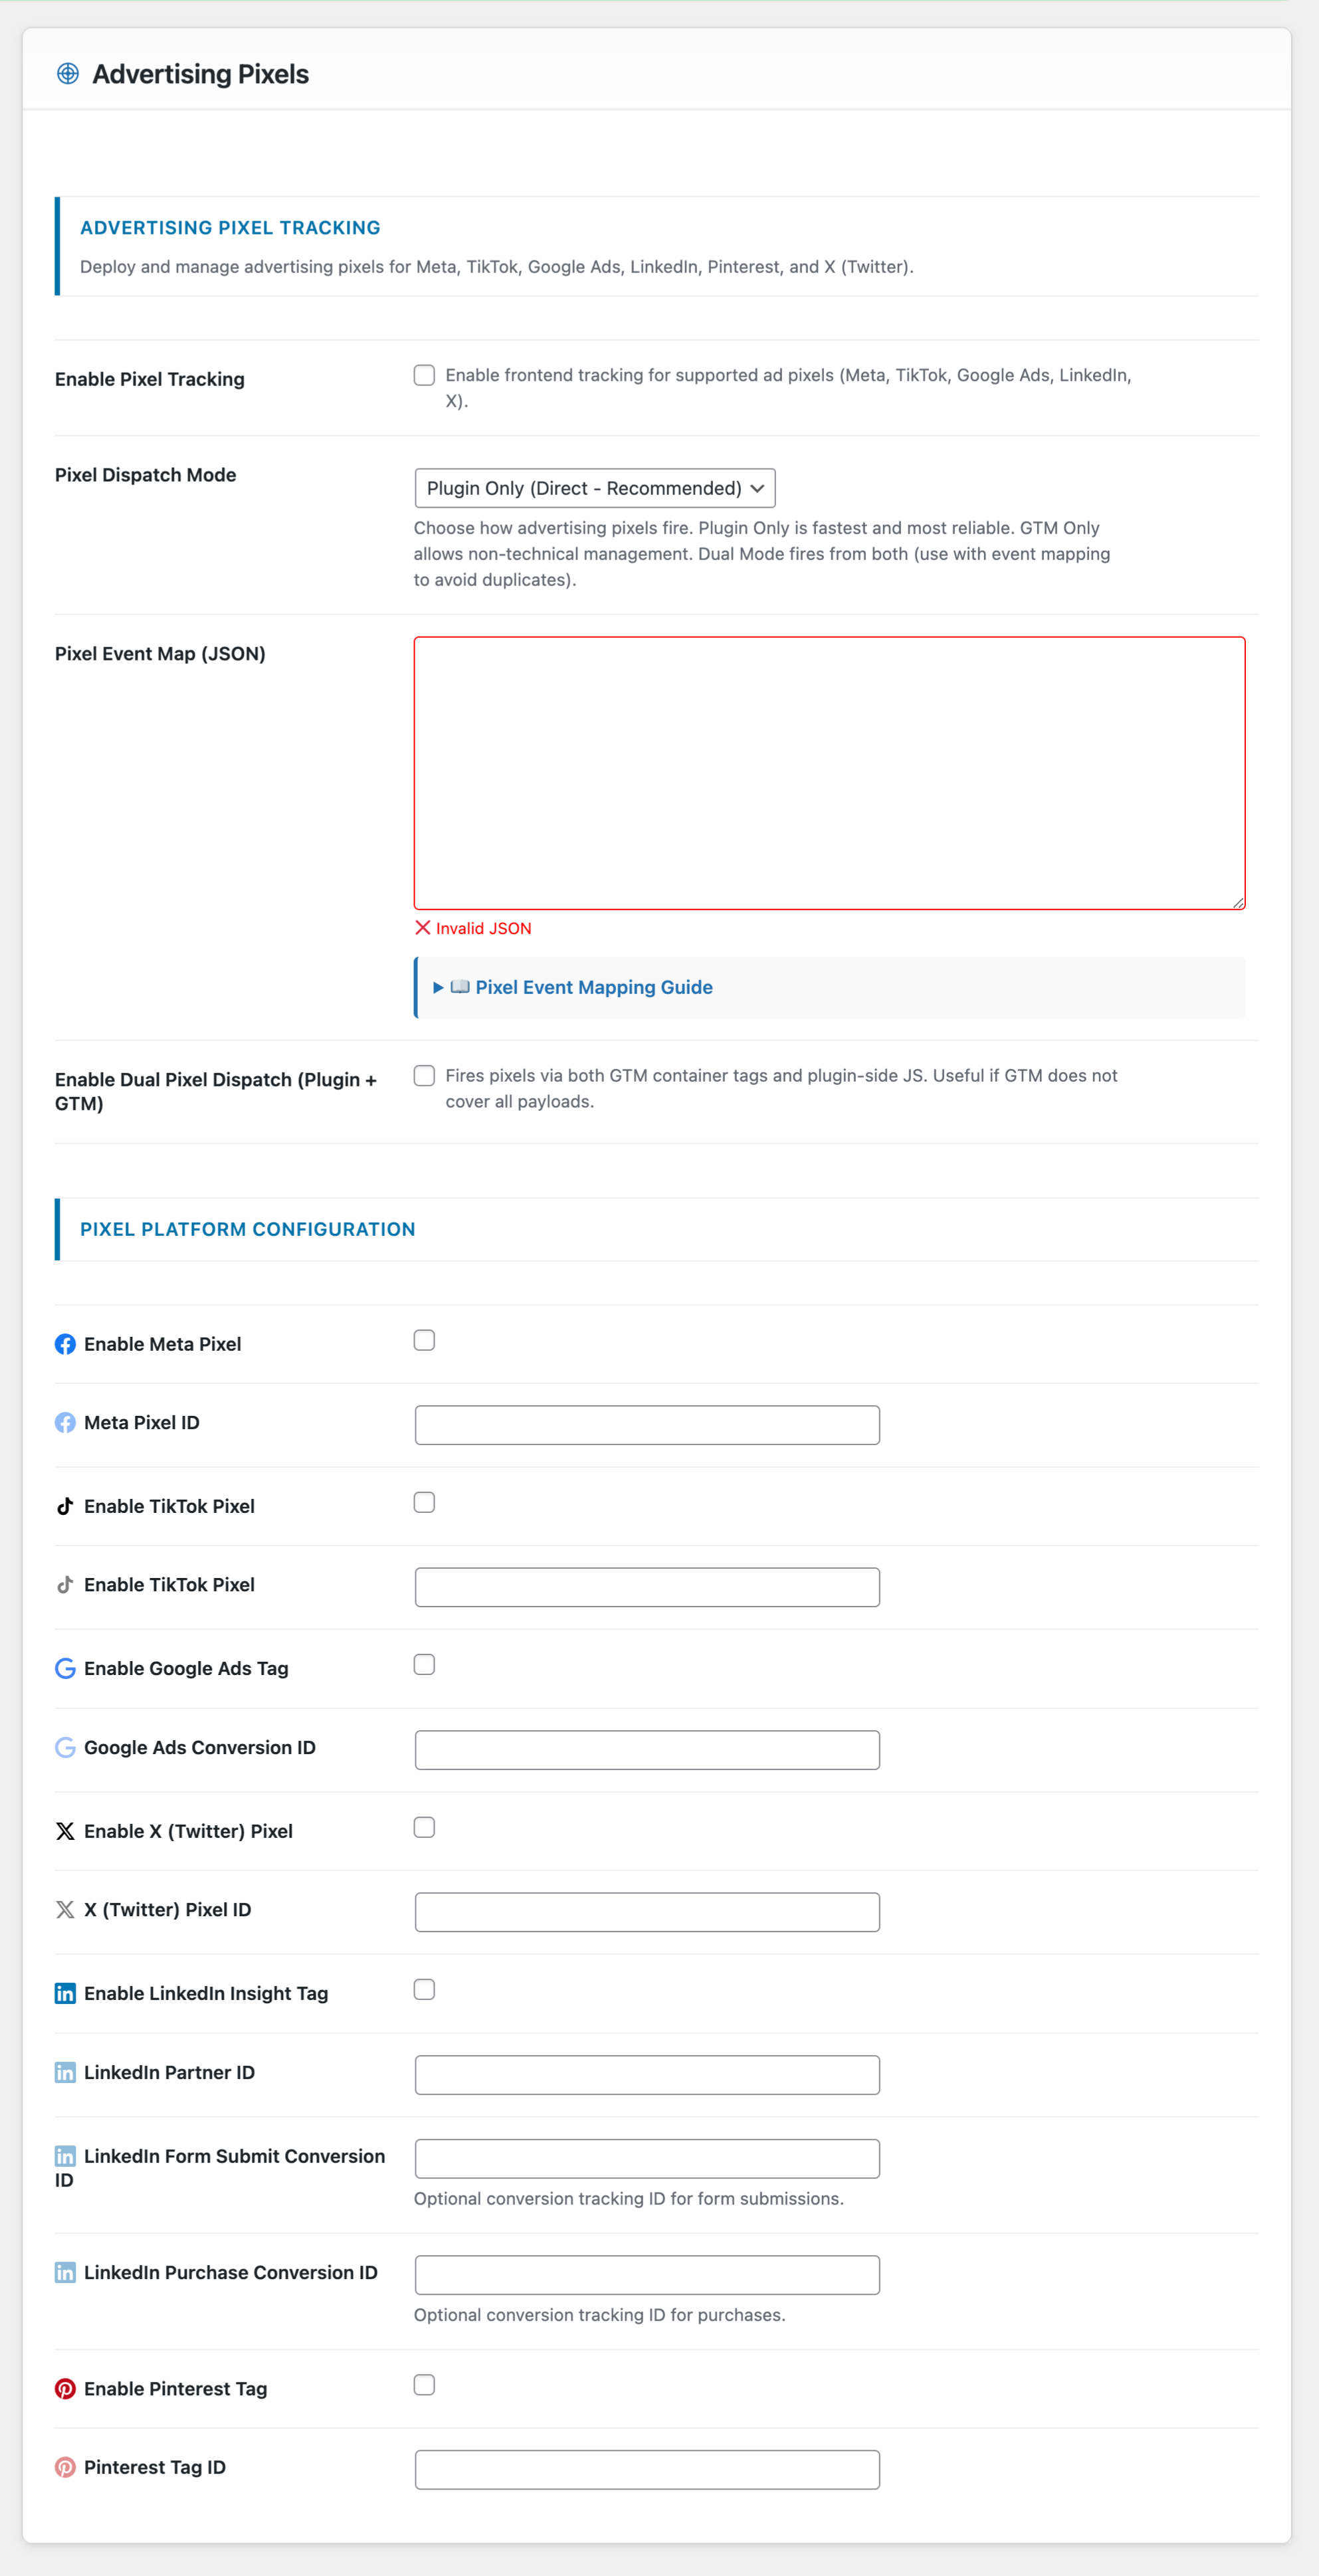Toggle Enable Dual Pixel Dispatch (Plugin + GTM)
The width and height of the screenshot is (1319, 2576).
pos(424,1075)
